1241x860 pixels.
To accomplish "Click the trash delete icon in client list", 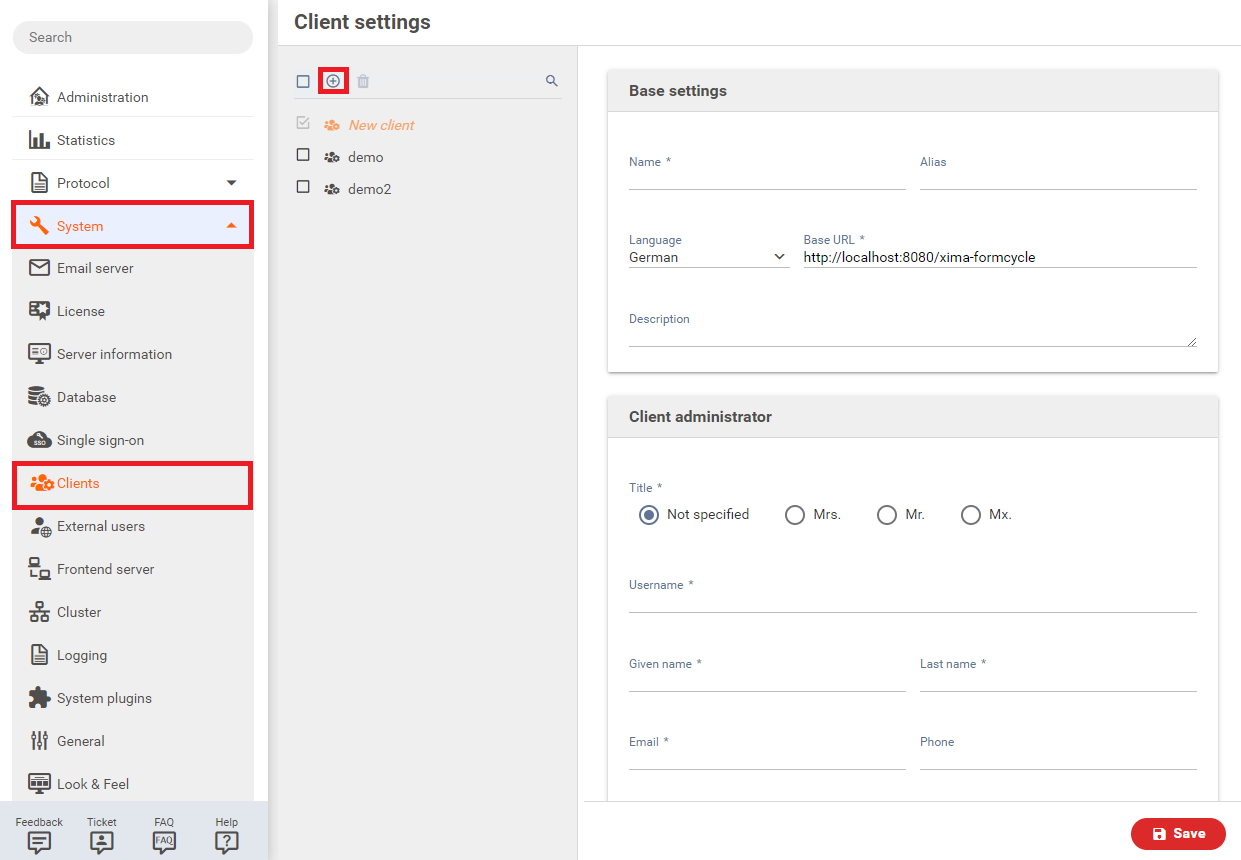I will [363, 81].
